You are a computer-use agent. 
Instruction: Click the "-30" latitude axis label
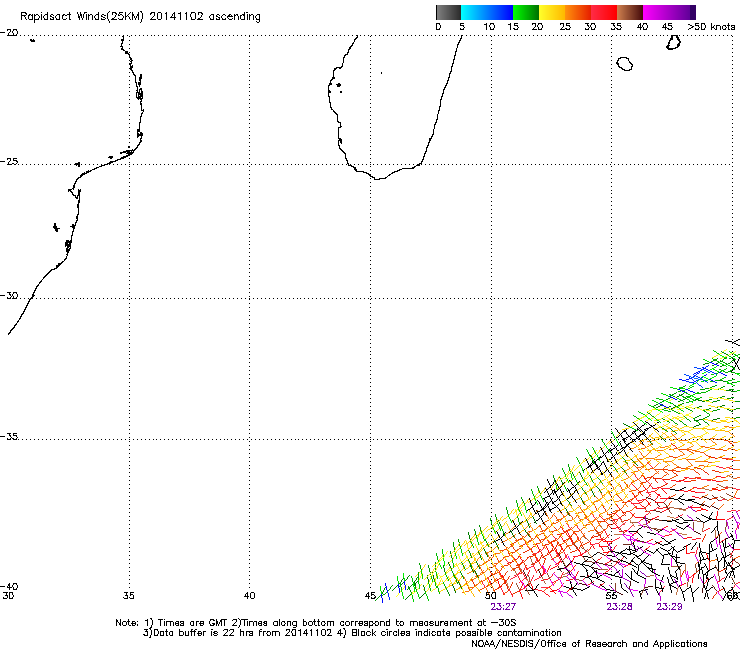[9, 295]
